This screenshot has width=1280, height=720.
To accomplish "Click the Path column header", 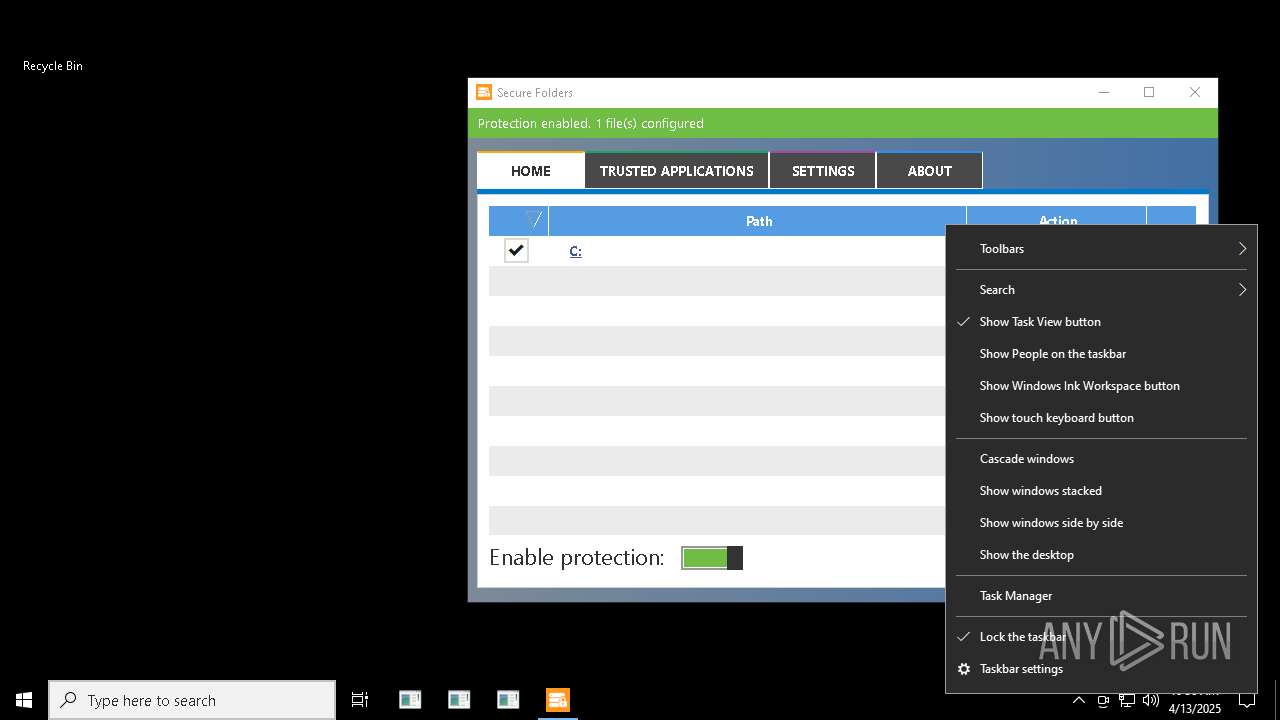I will 758,221.
